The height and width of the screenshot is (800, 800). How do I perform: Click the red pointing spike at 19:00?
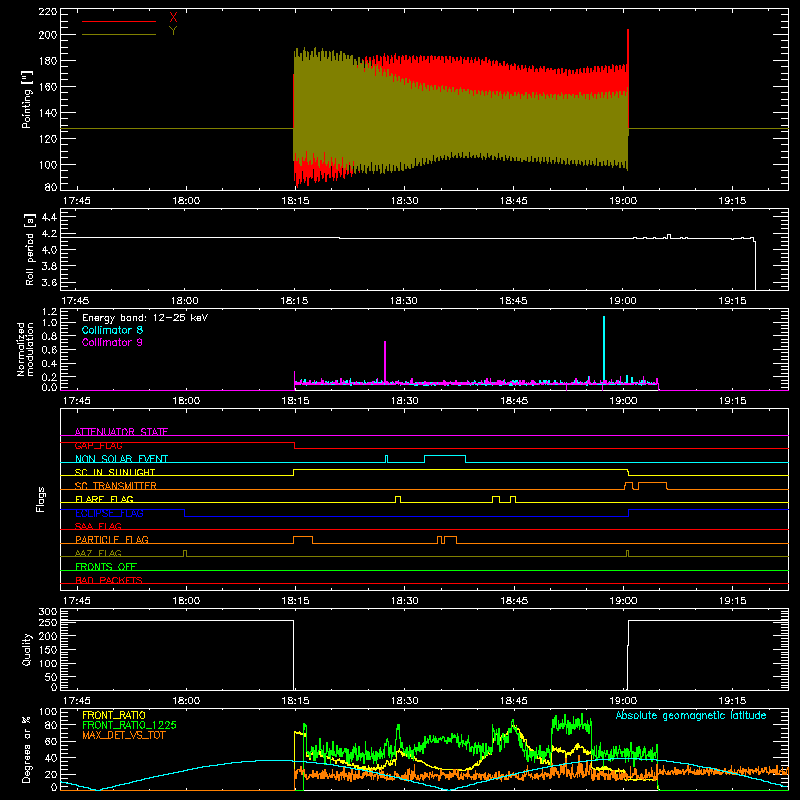pos(628,77)
